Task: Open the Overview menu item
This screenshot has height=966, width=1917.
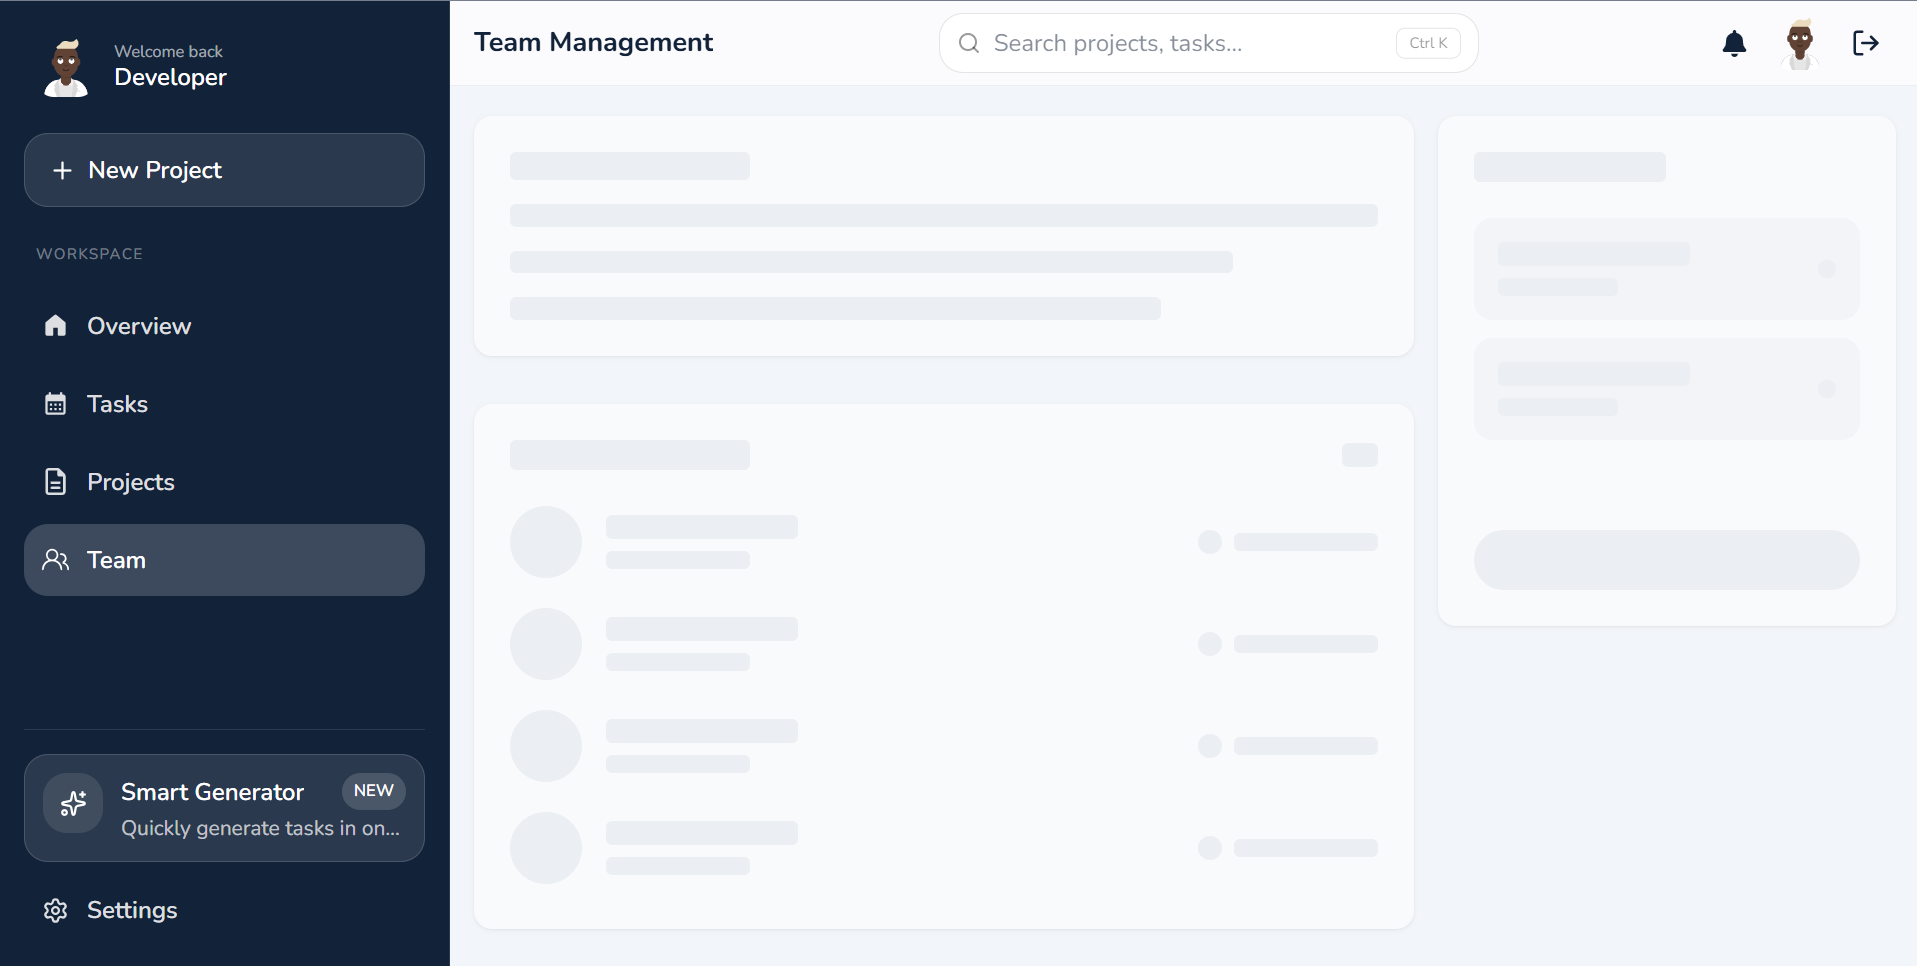Action: coord(224,326)
